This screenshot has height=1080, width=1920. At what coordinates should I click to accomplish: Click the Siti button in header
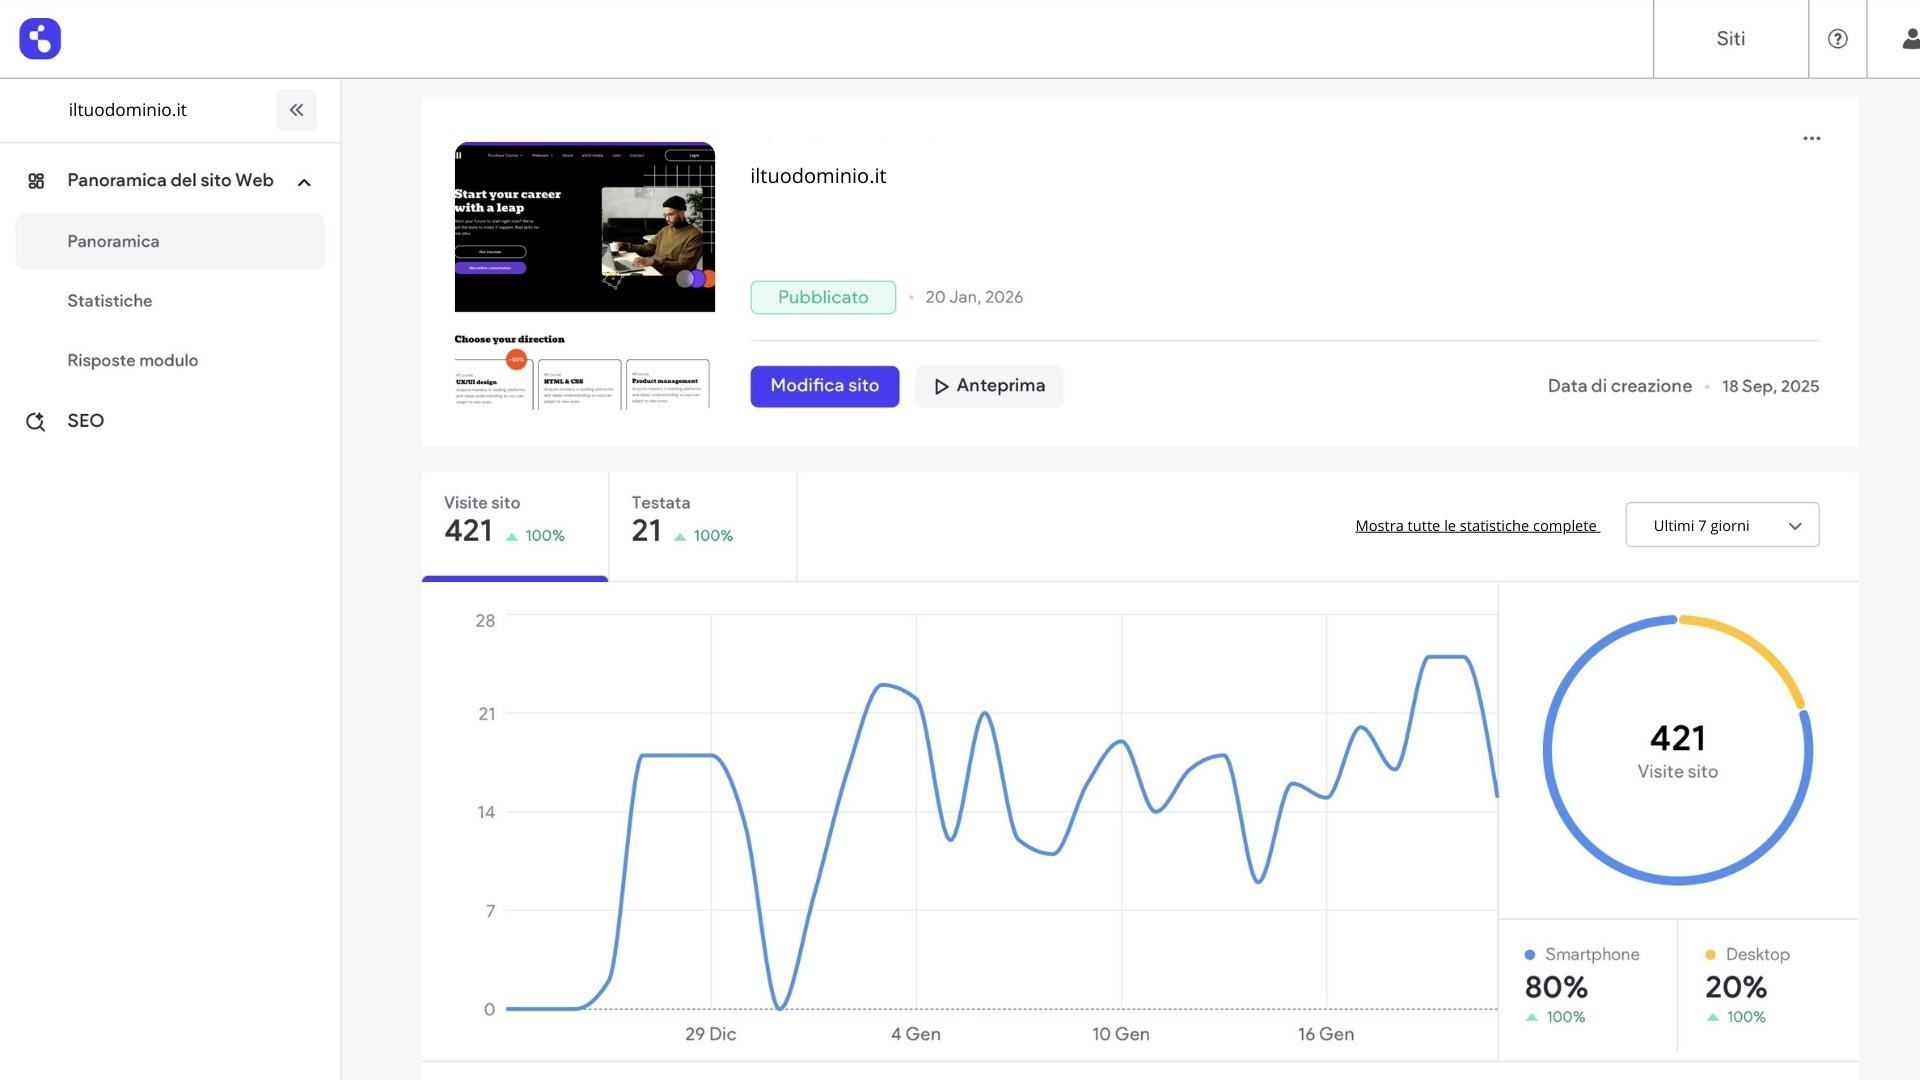point(1730,39)
